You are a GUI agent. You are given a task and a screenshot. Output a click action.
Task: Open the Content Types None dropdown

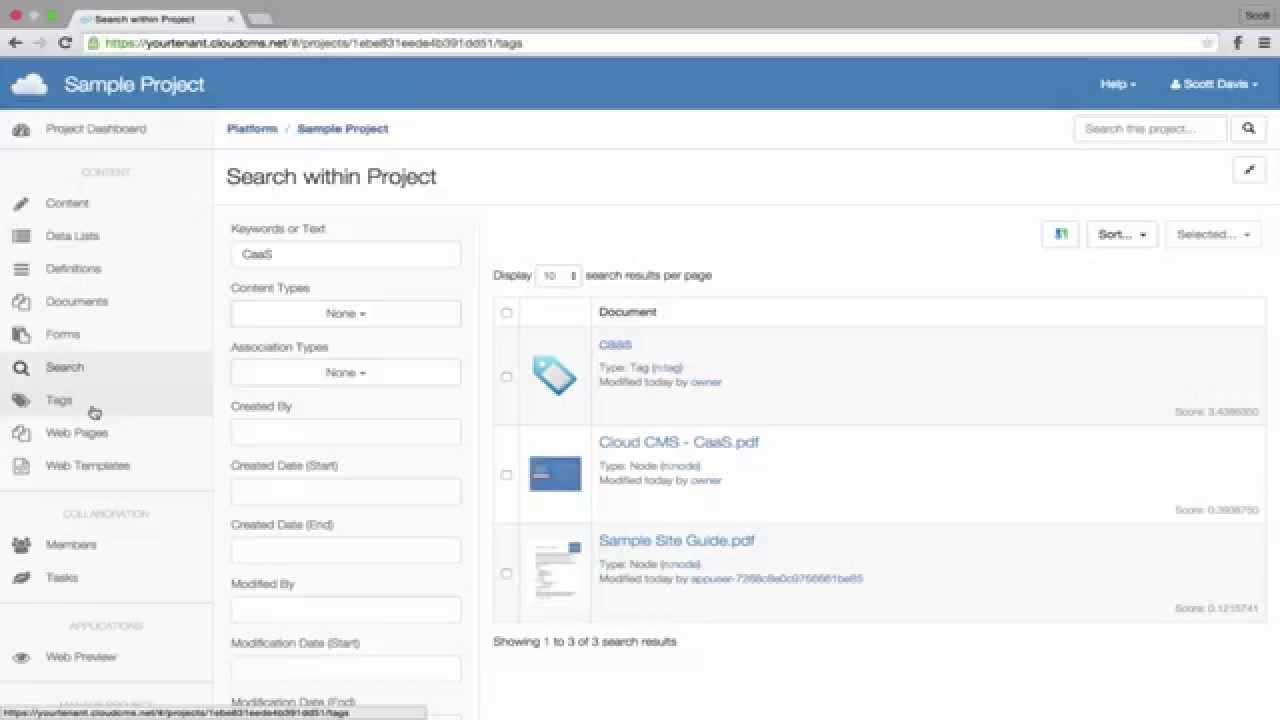[346, 313]
